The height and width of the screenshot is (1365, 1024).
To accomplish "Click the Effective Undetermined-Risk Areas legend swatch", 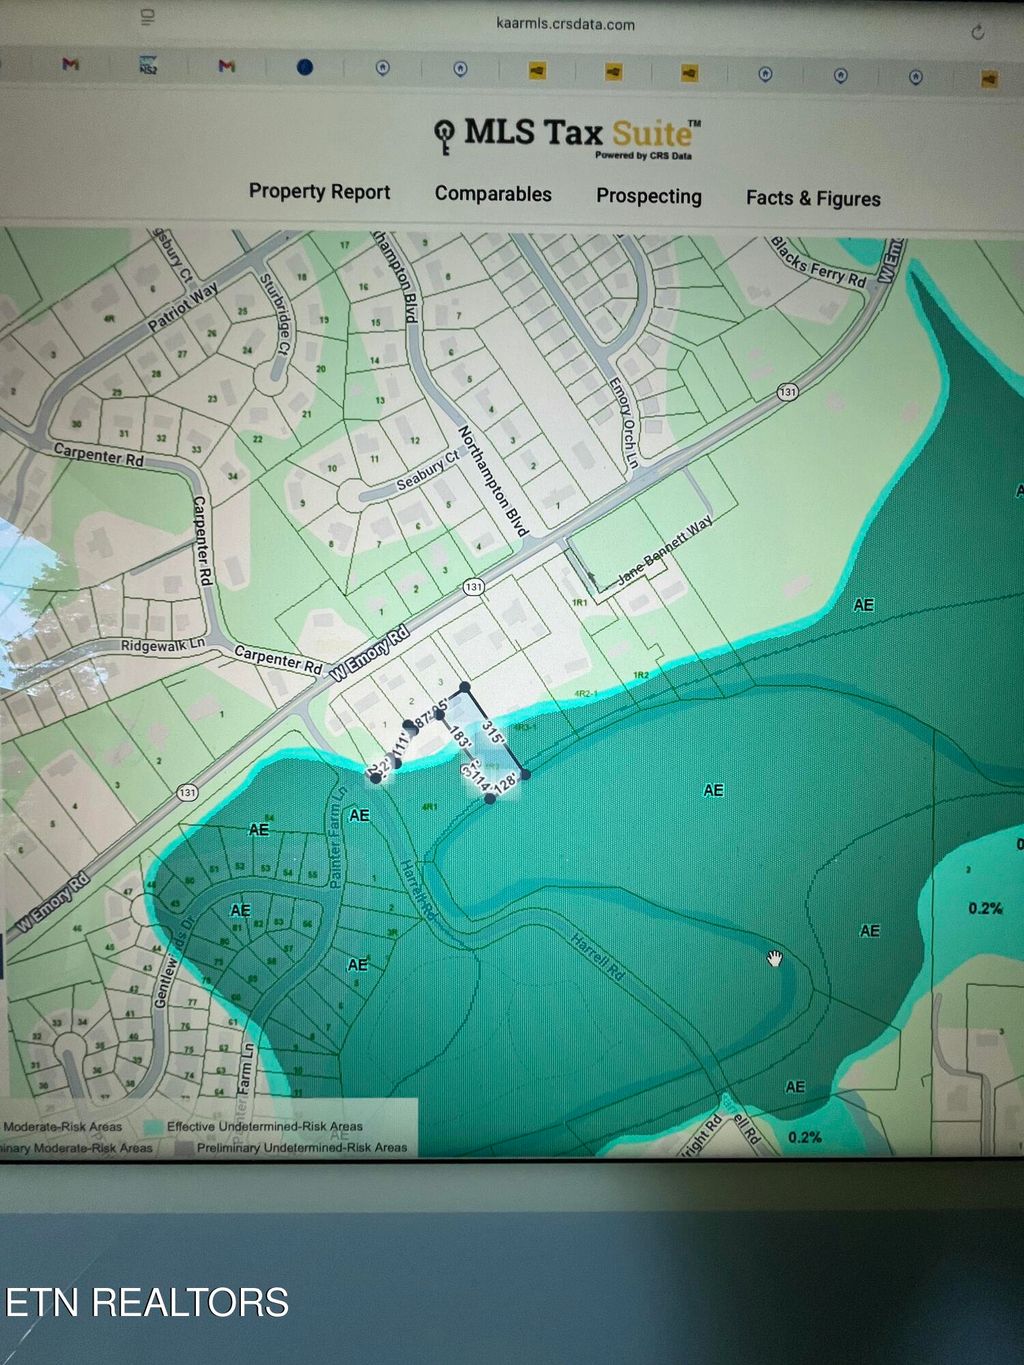I will (x=152, y=1126).
